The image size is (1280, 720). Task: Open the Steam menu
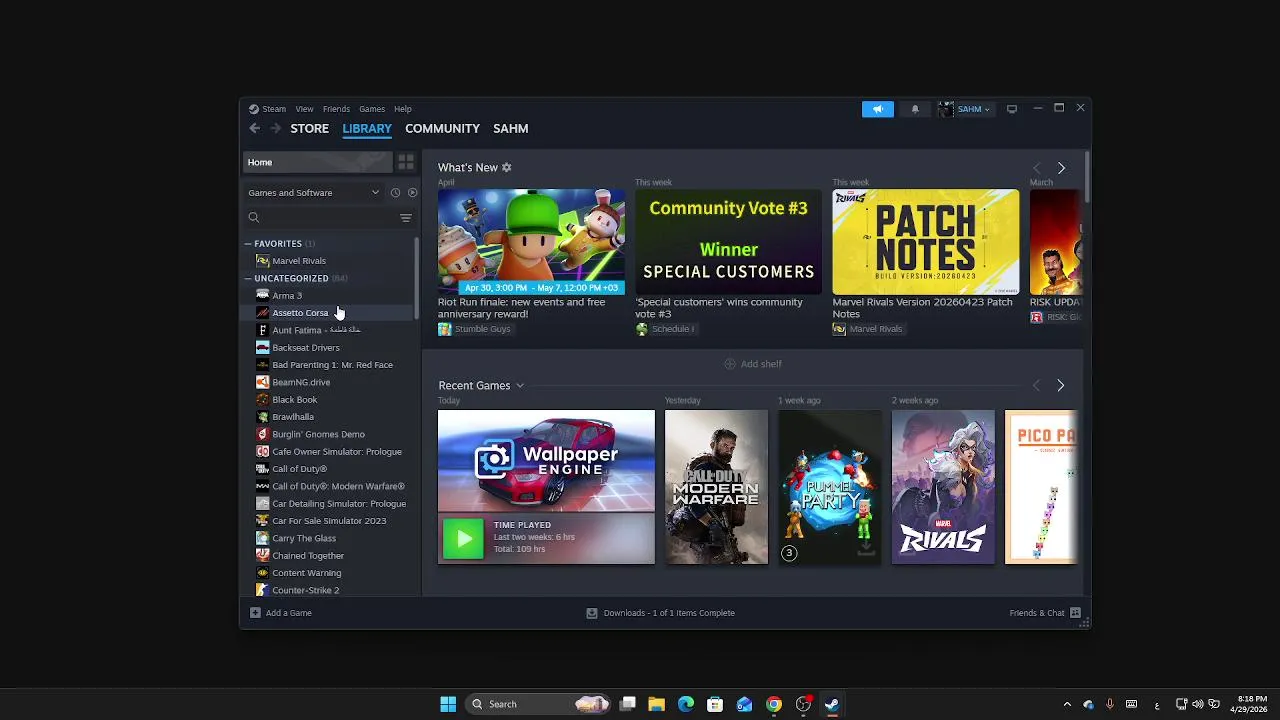click(x=274, y=109)
